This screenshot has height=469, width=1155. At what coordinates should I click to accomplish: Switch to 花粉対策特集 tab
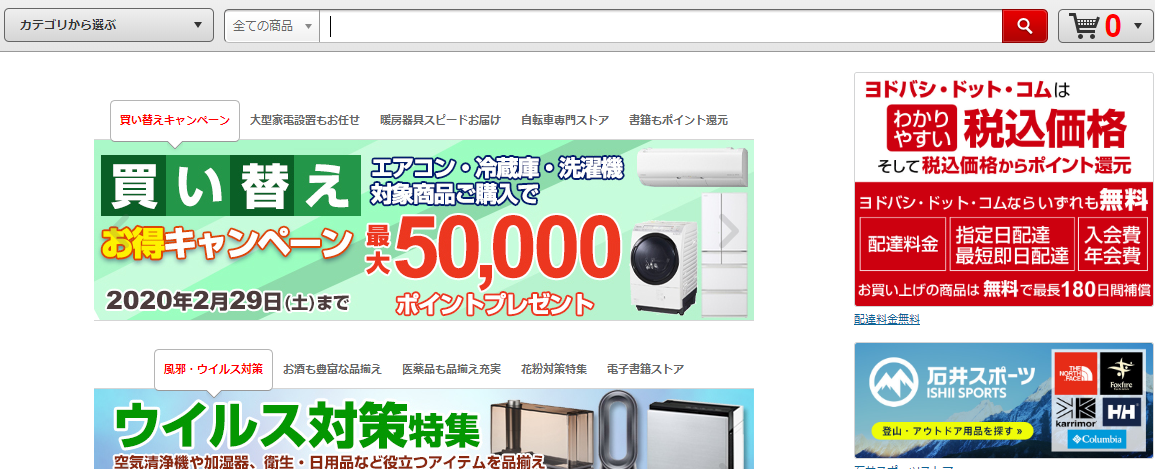(554, 369)
